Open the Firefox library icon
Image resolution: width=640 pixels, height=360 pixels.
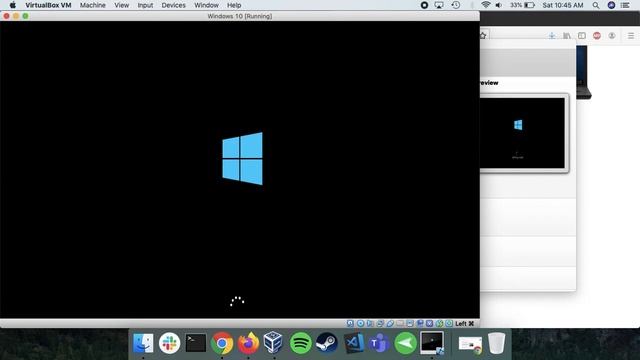click(x=567, y=36)
